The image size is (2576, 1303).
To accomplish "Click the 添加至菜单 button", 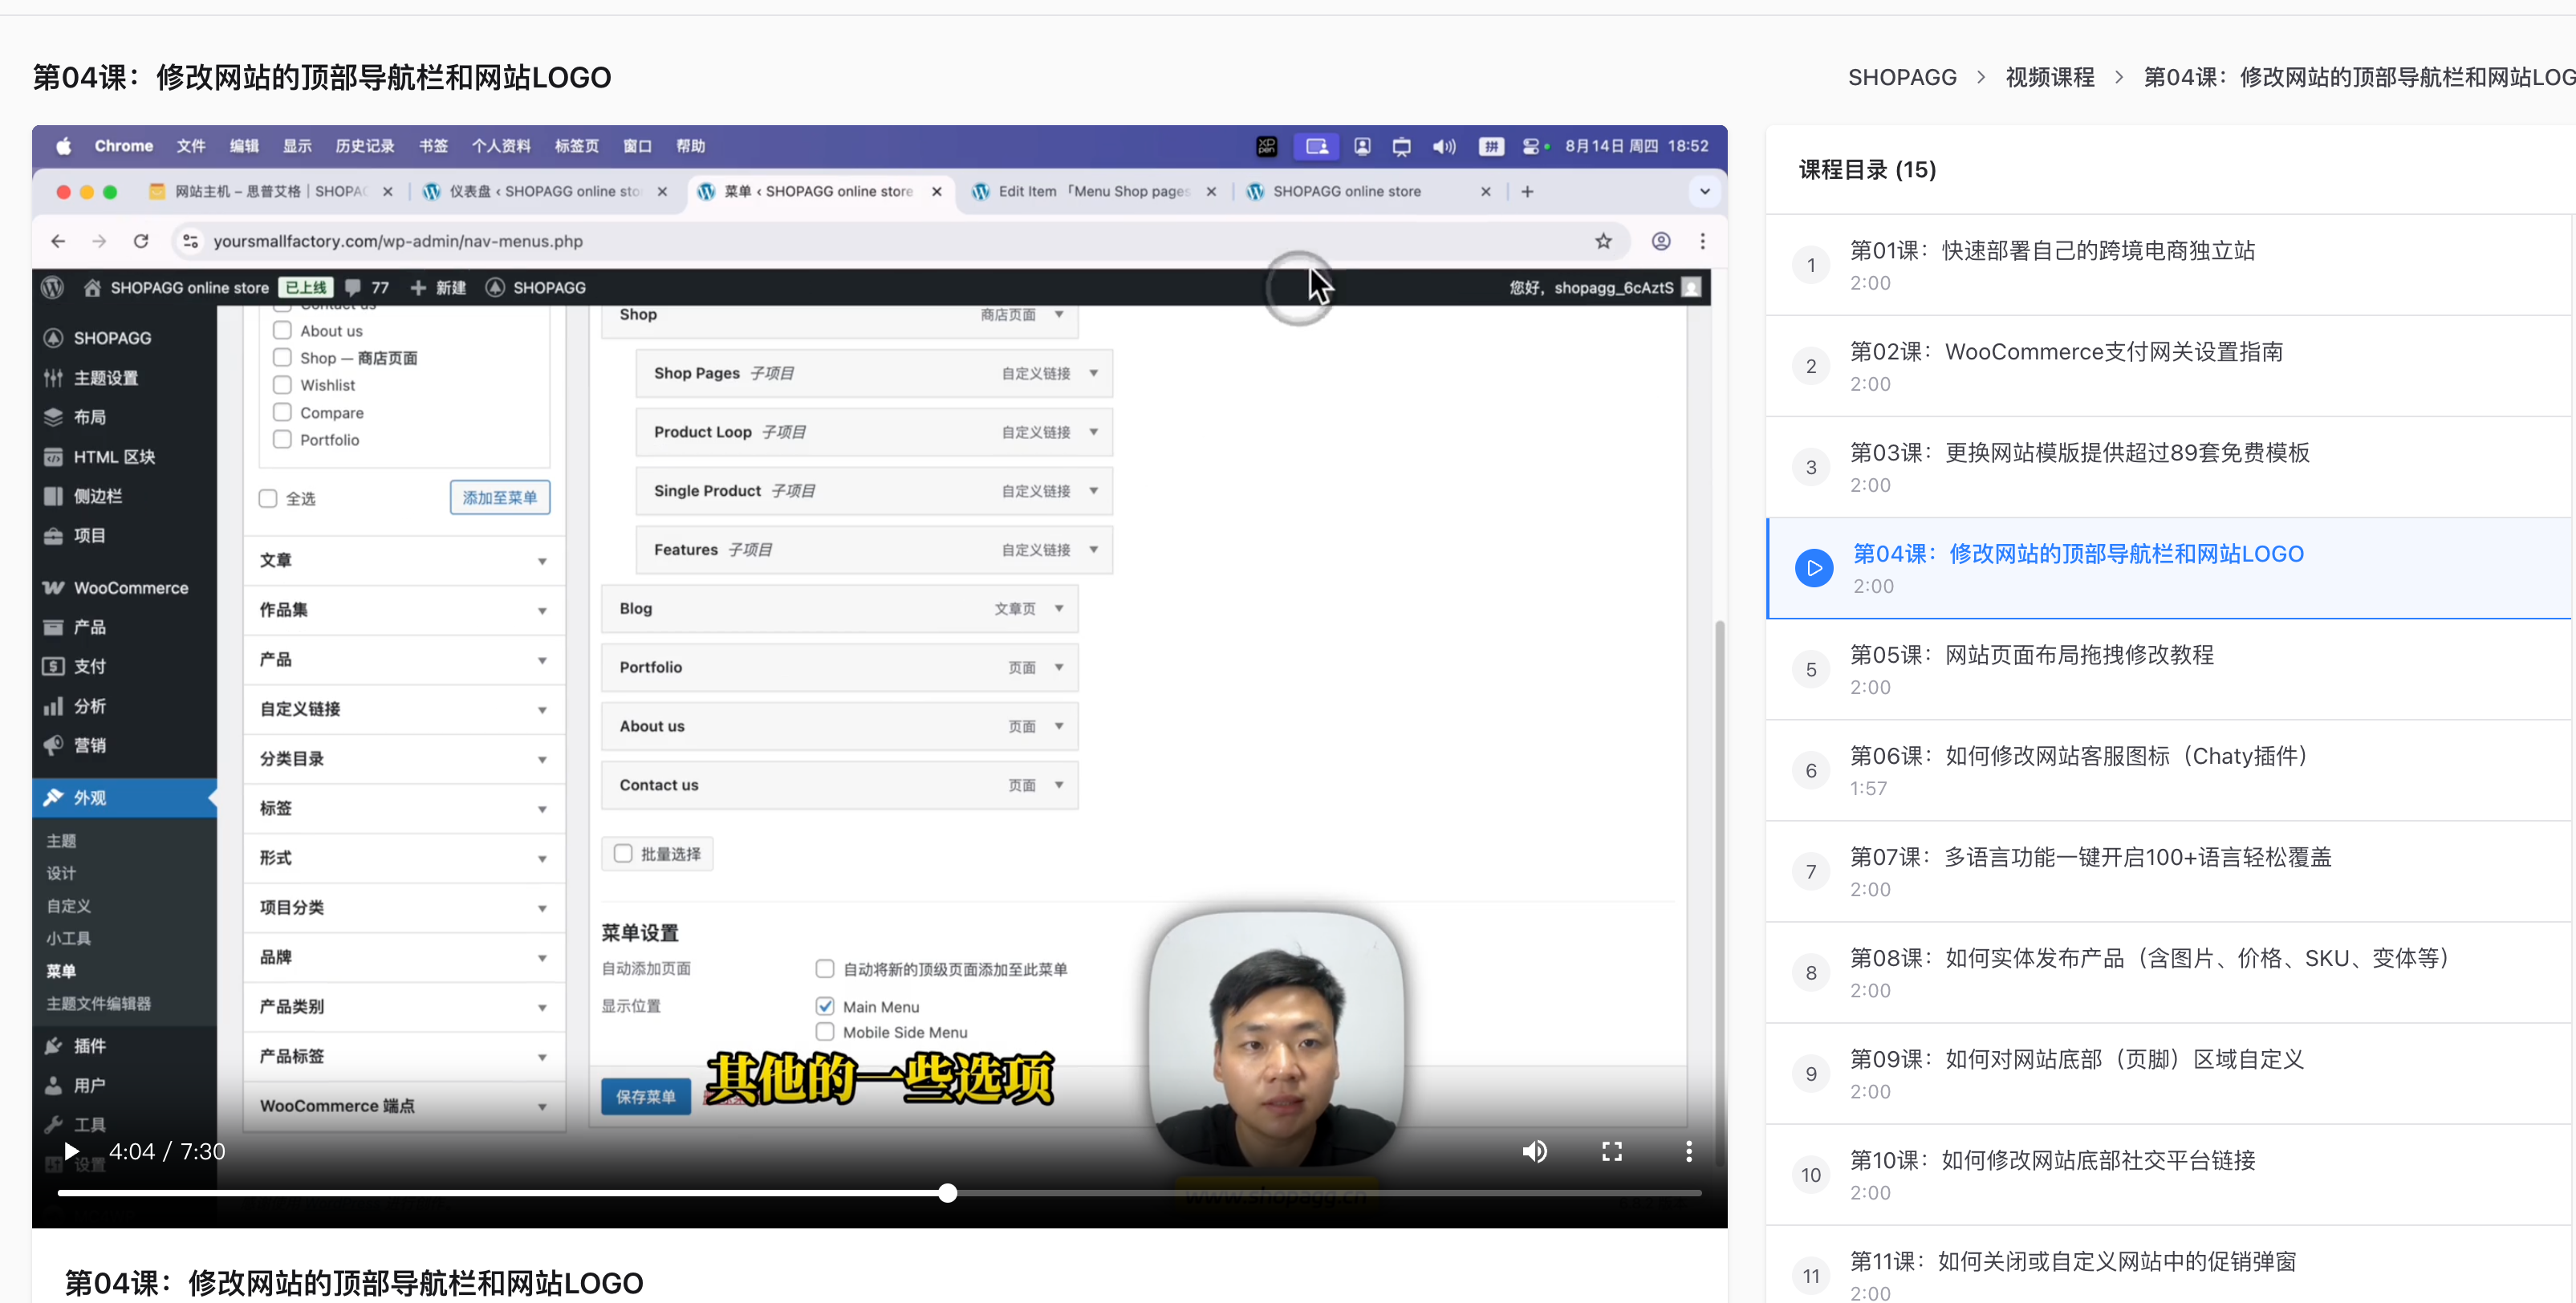I will (x=500, y=497).
